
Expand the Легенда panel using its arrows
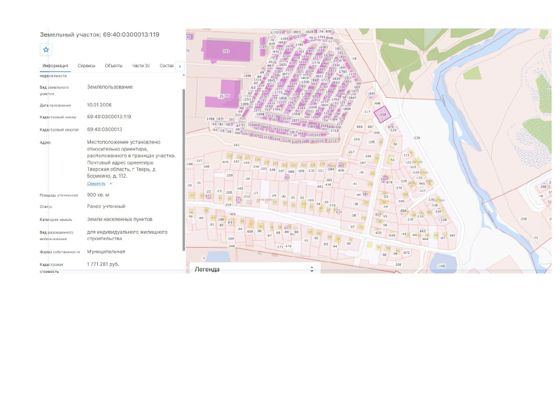coord(312,269)
